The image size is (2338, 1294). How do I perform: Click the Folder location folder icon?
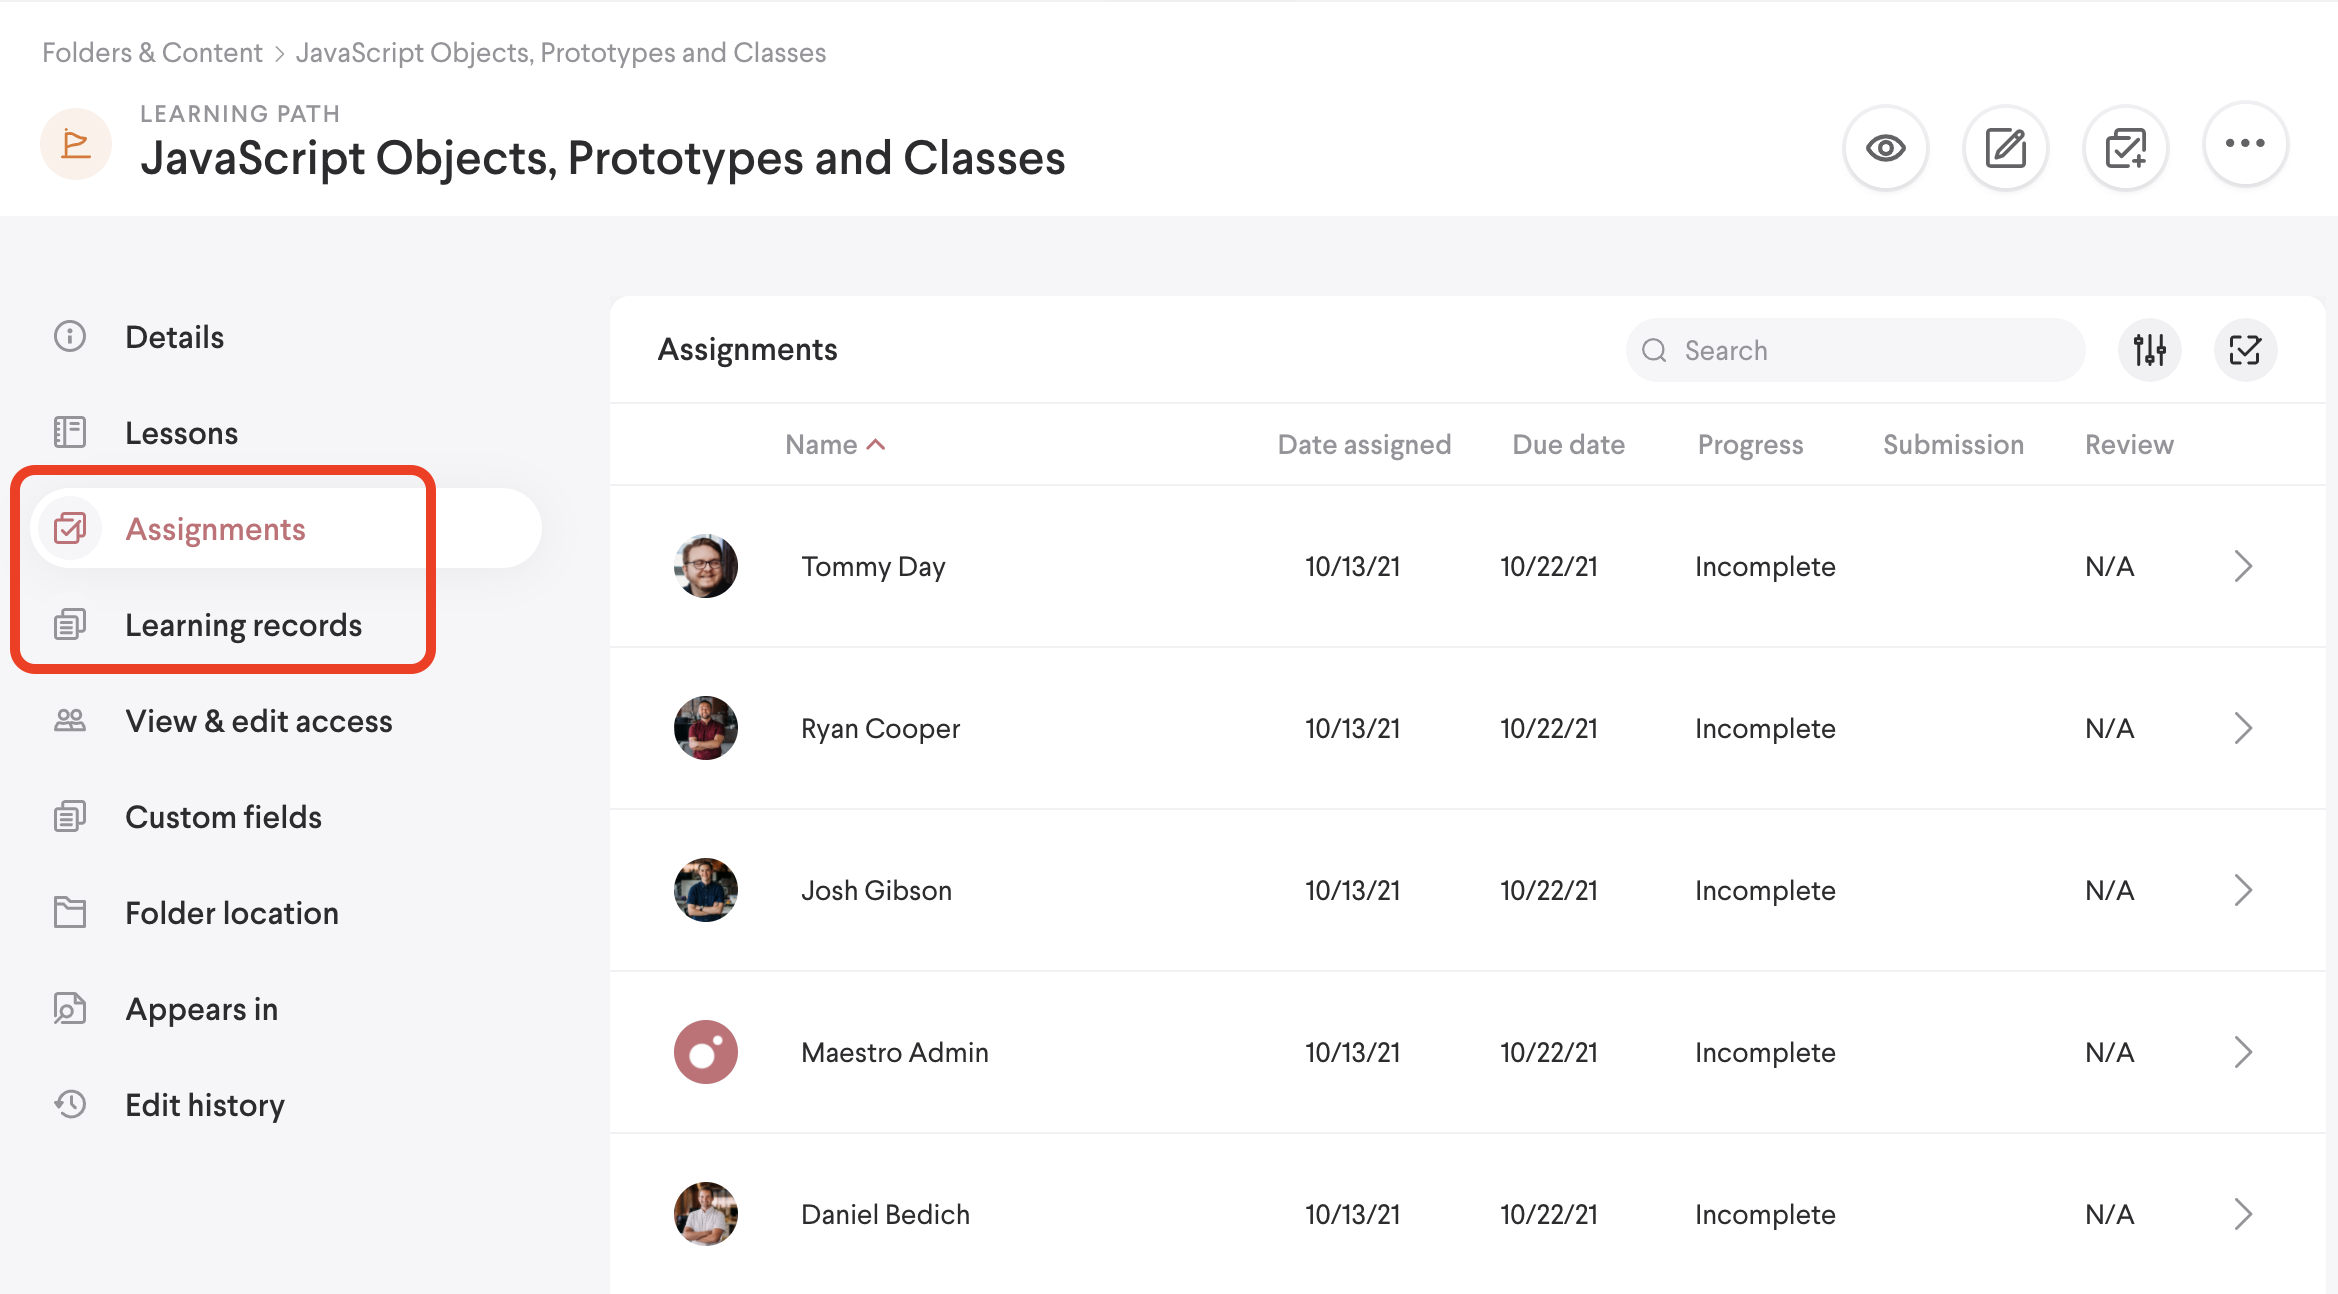click(x=70, y=913)
